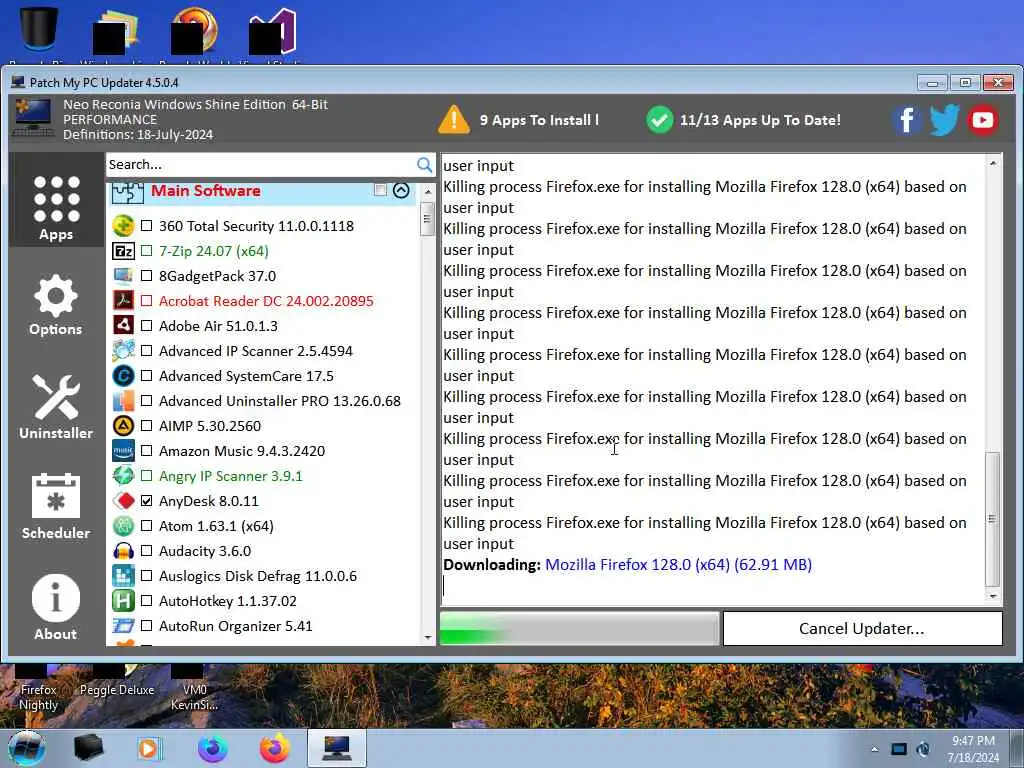Open the About info section
The image size is (1024, 768).
click(x=56, y=607)
